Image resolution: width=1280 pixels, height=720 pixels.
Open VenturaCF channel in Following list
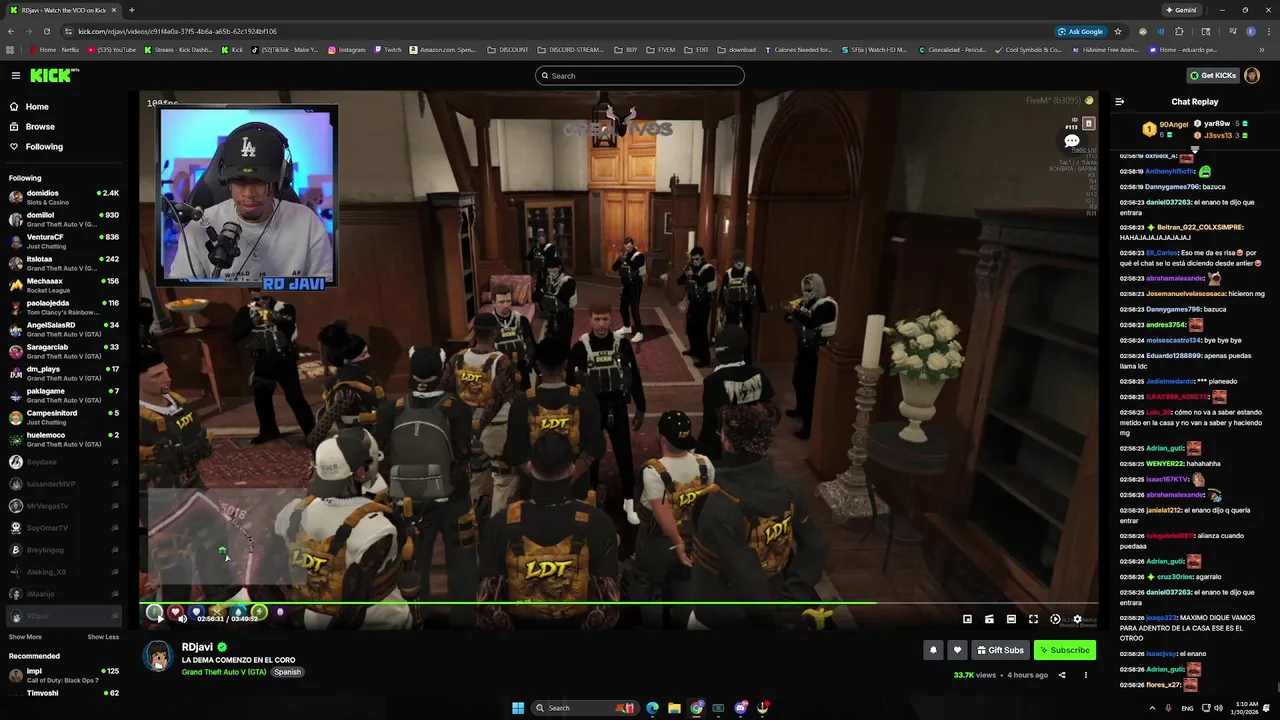point(64,241)
